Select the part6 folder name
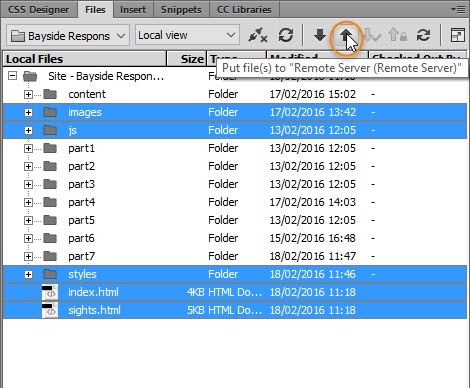470x388 pixels. 82,238
